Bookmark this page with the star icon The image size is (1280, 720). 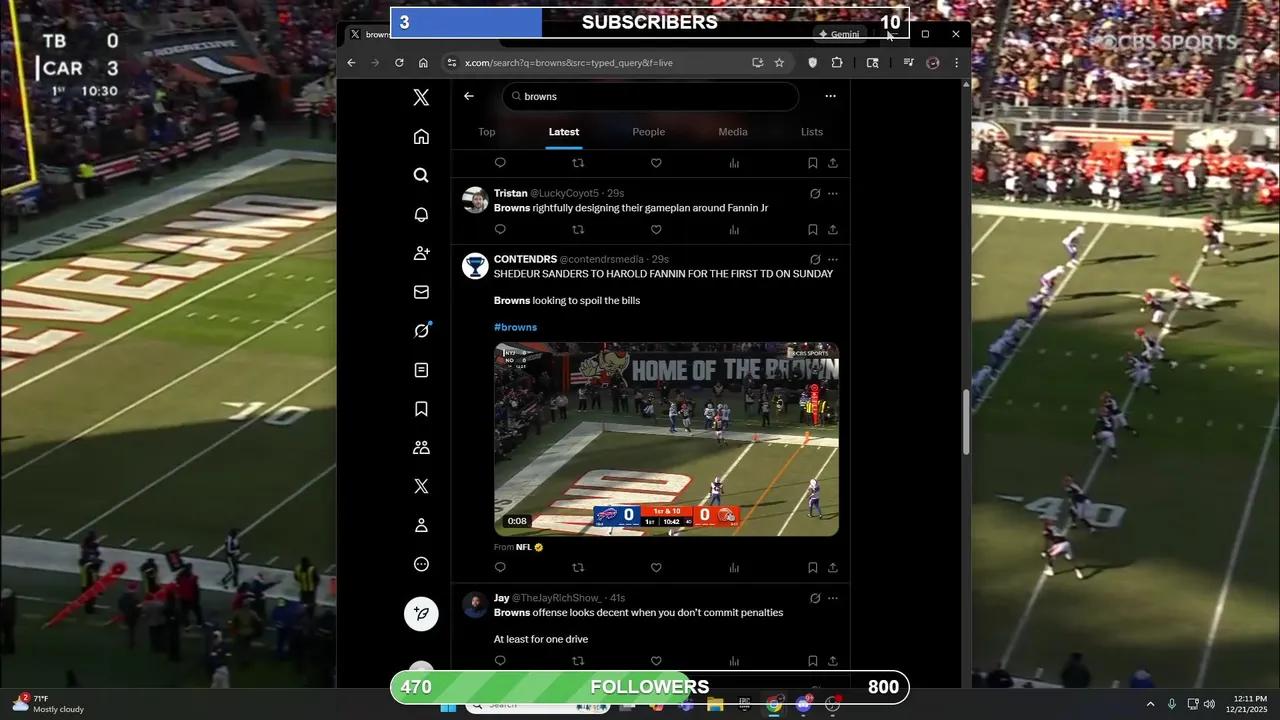pyautogui.click(x=779, y=62)
